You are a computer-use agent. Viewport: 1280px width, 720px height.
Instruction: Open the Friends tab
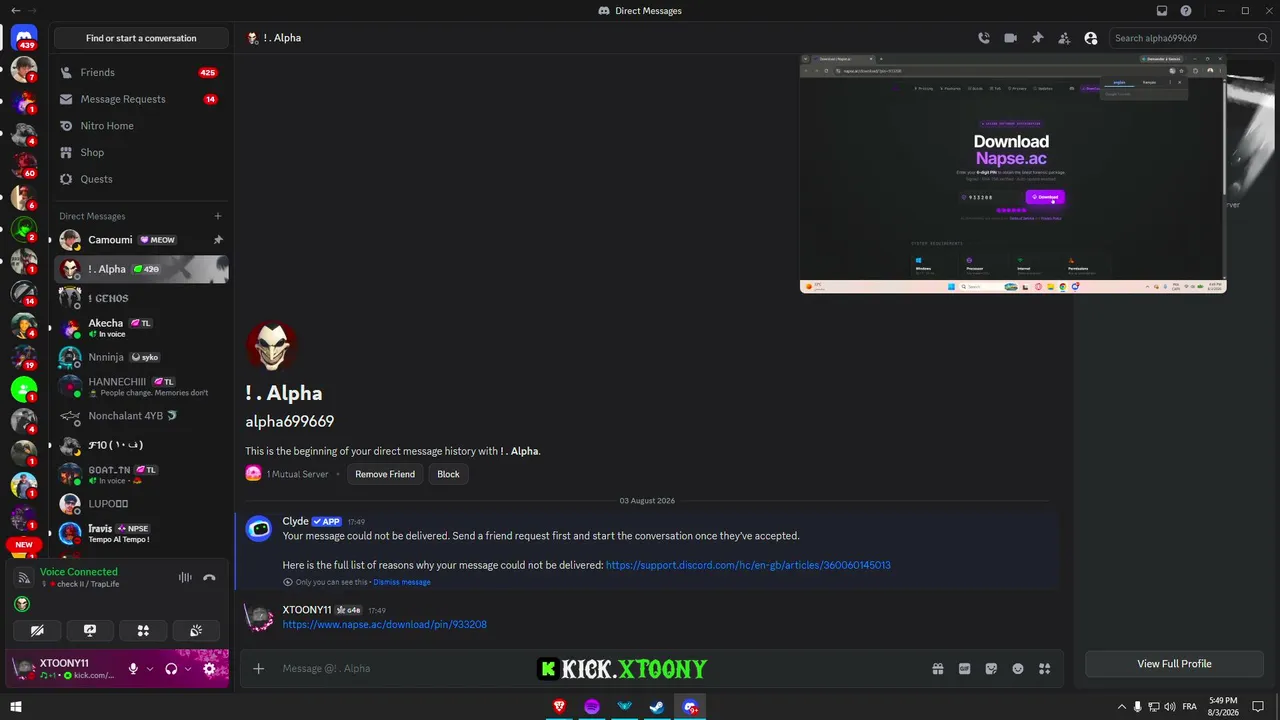pyautogui.click(x=141, y=72)
